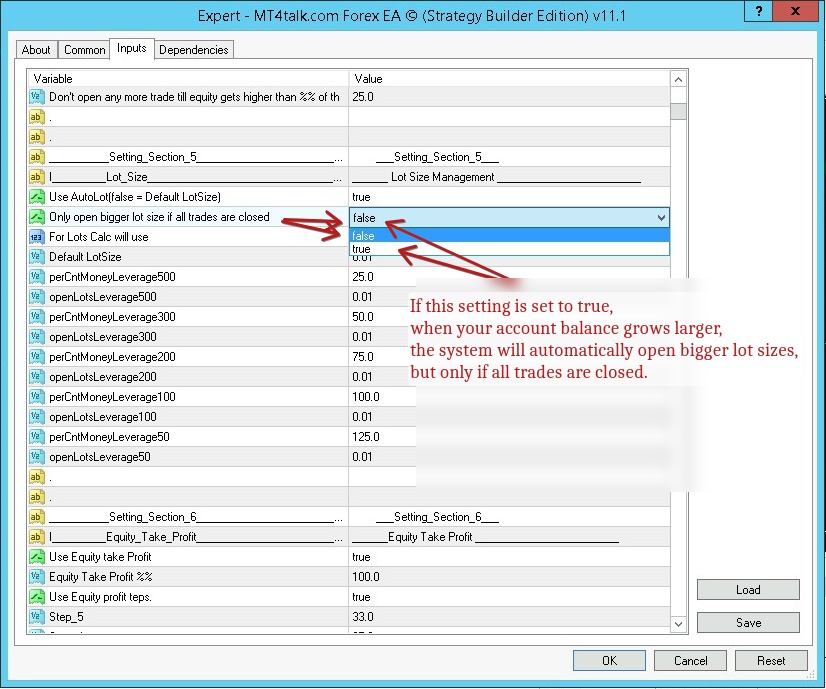Click the icon beside Use Equity take Profit
This screenshot has width=826, height=689.
pos(36,557)
